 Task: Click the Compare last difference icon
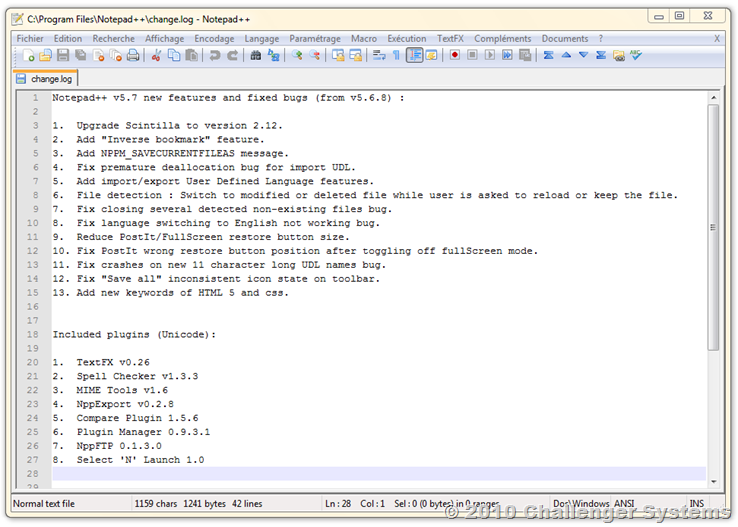[601, 56]
